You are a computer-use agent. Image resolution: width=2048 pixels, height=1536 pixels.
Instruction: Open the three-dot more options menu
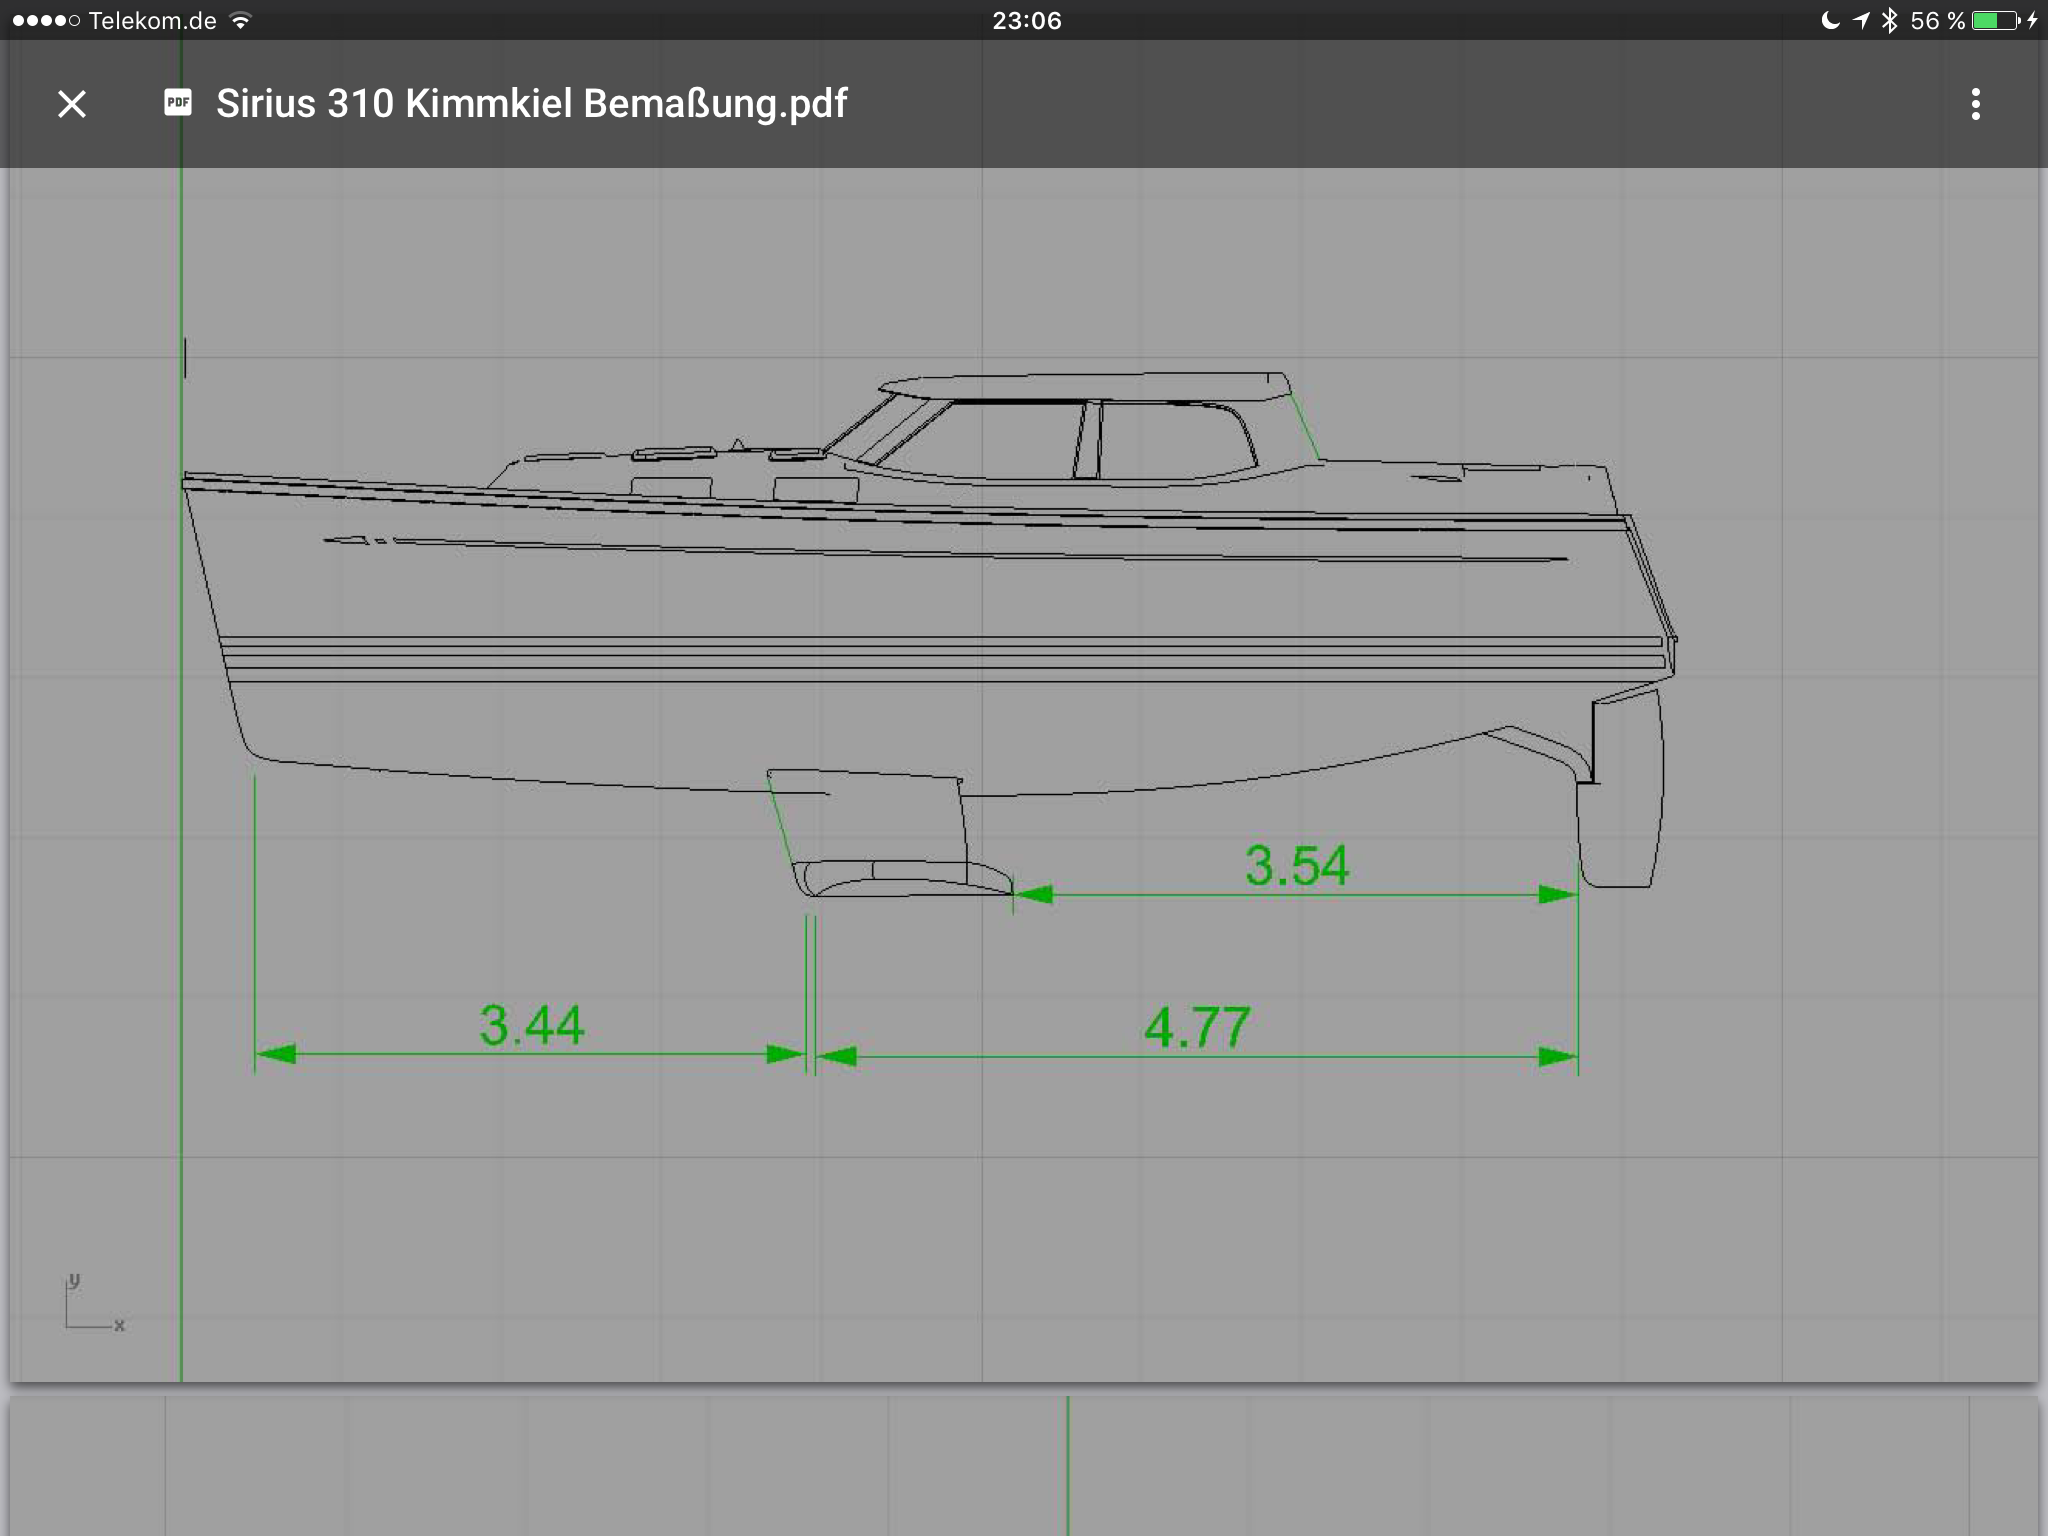(1975, 104)
